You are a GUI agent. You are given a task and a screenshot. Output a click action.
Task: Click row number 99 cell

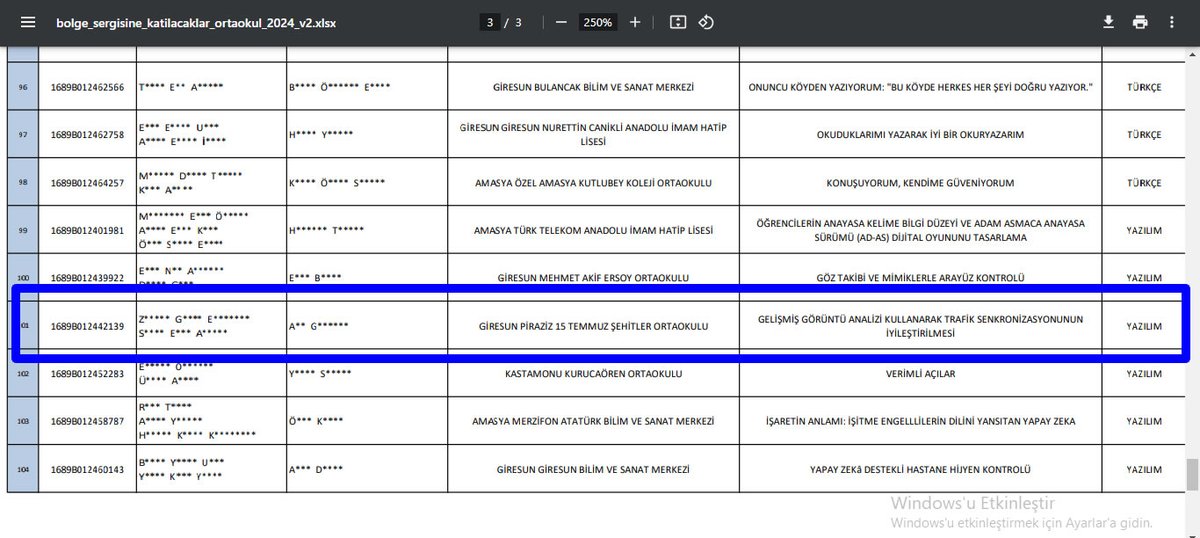(23, 230)
